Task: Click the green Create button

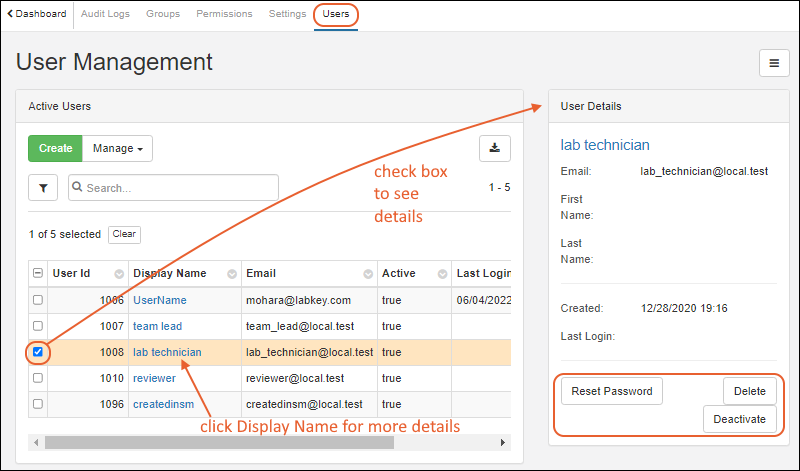Action: [x=55, y=148]
